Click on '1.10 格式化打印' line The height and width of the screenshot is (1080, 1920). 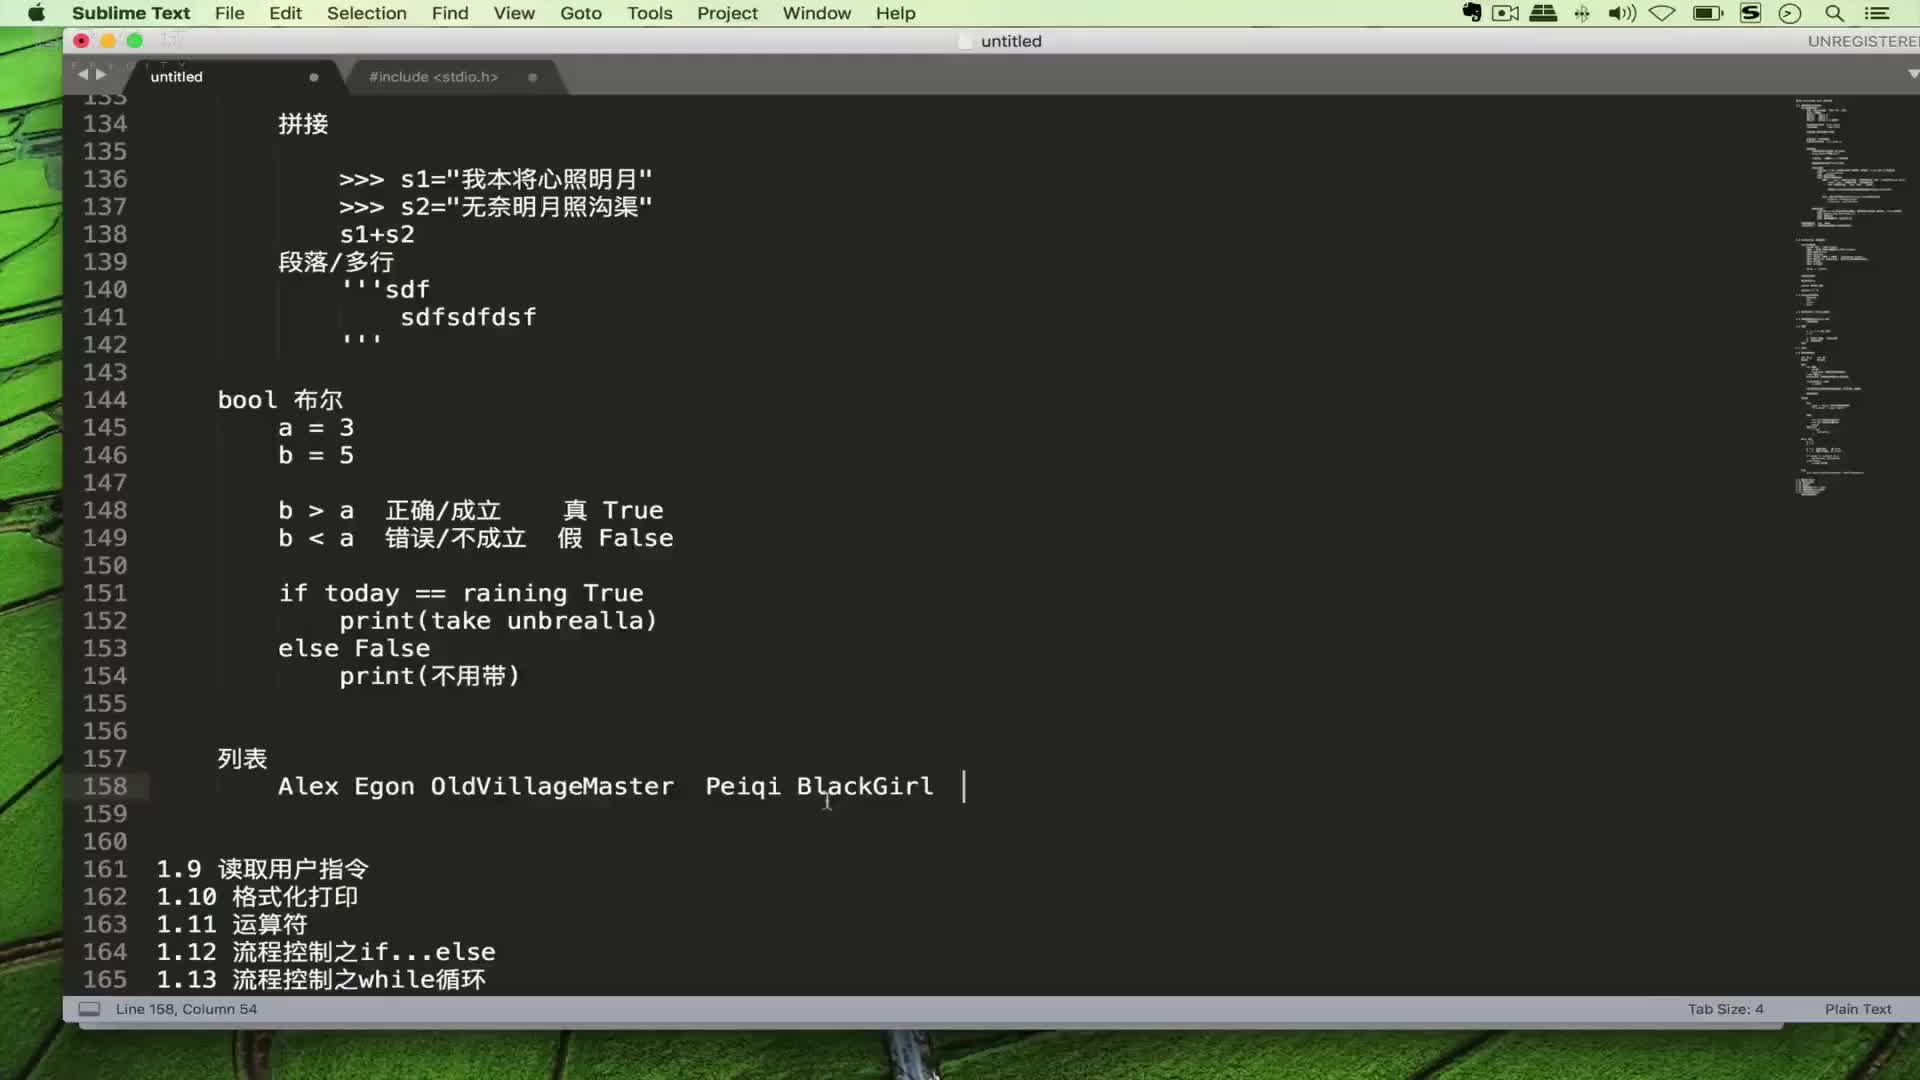[x=257, y=897]
